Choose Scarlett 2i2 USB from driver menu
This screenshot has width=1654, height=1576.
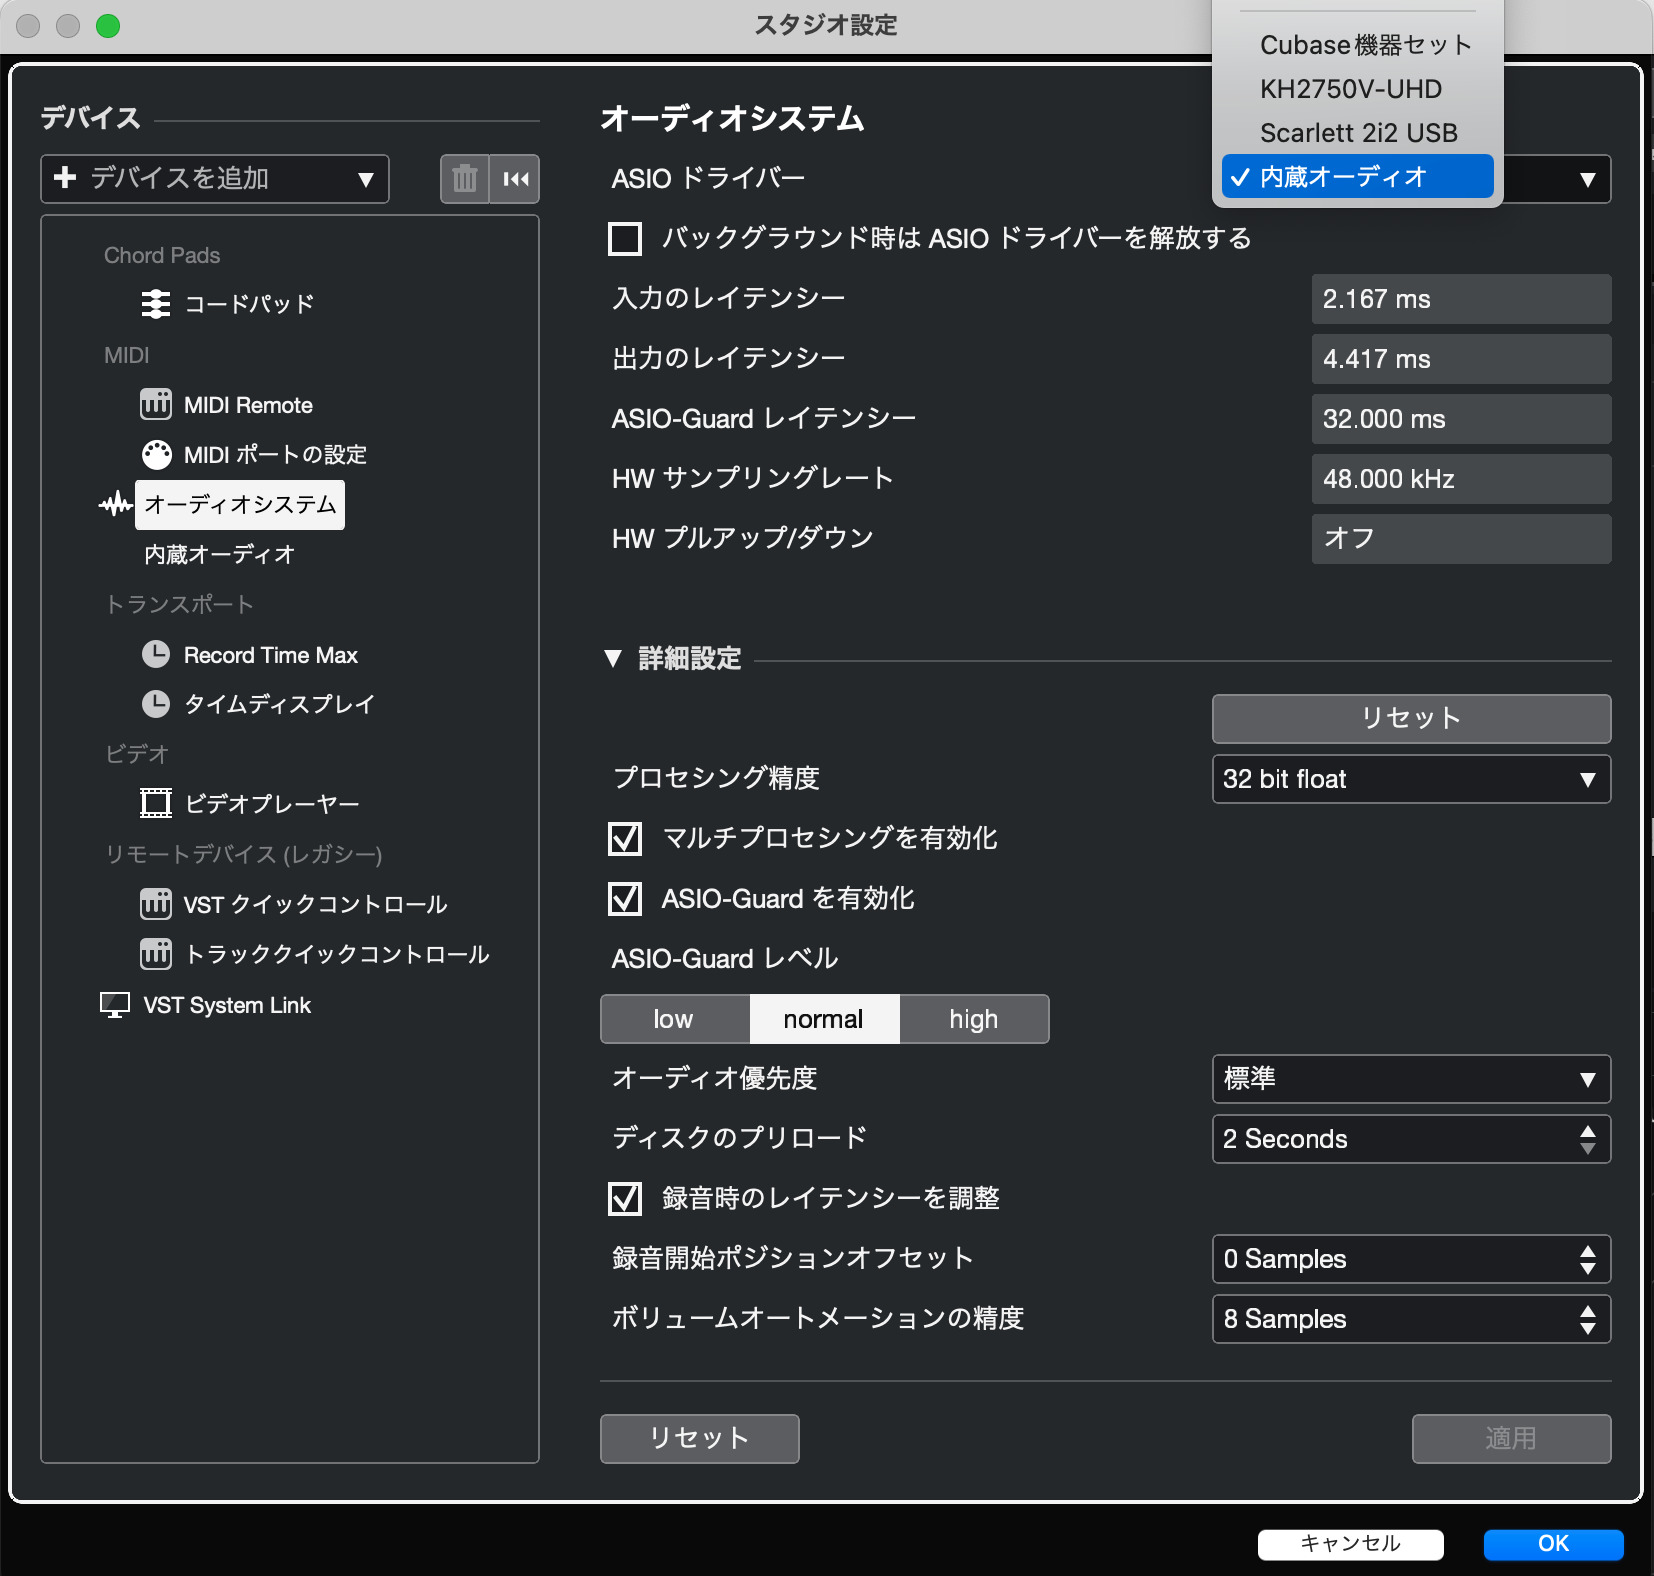tap(1358, 133)
